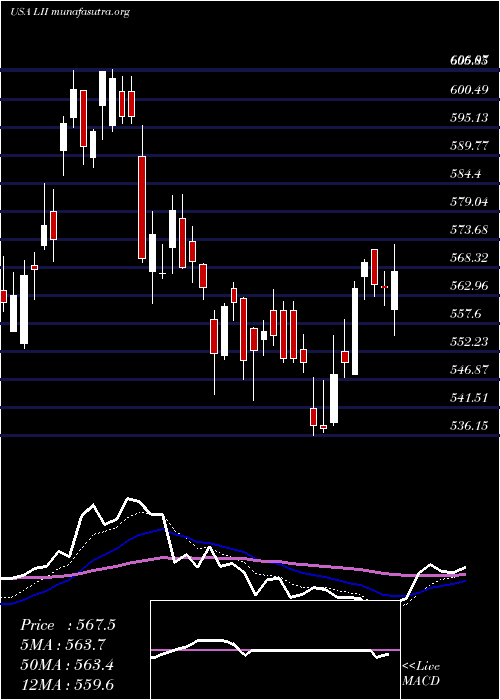Click the 584.4 price axis label
The width and height of the screenshot is (500, 700).
click(x=466, y=174)
